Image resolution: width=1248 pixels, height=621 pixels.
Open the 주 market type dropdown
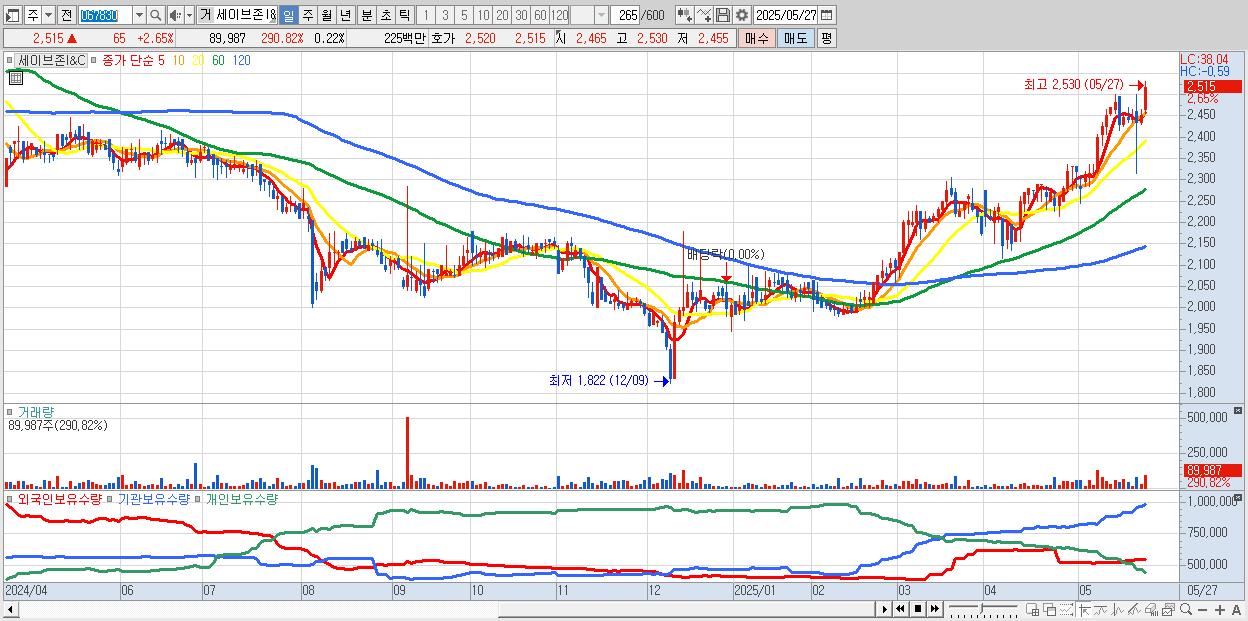click(48, 15)
